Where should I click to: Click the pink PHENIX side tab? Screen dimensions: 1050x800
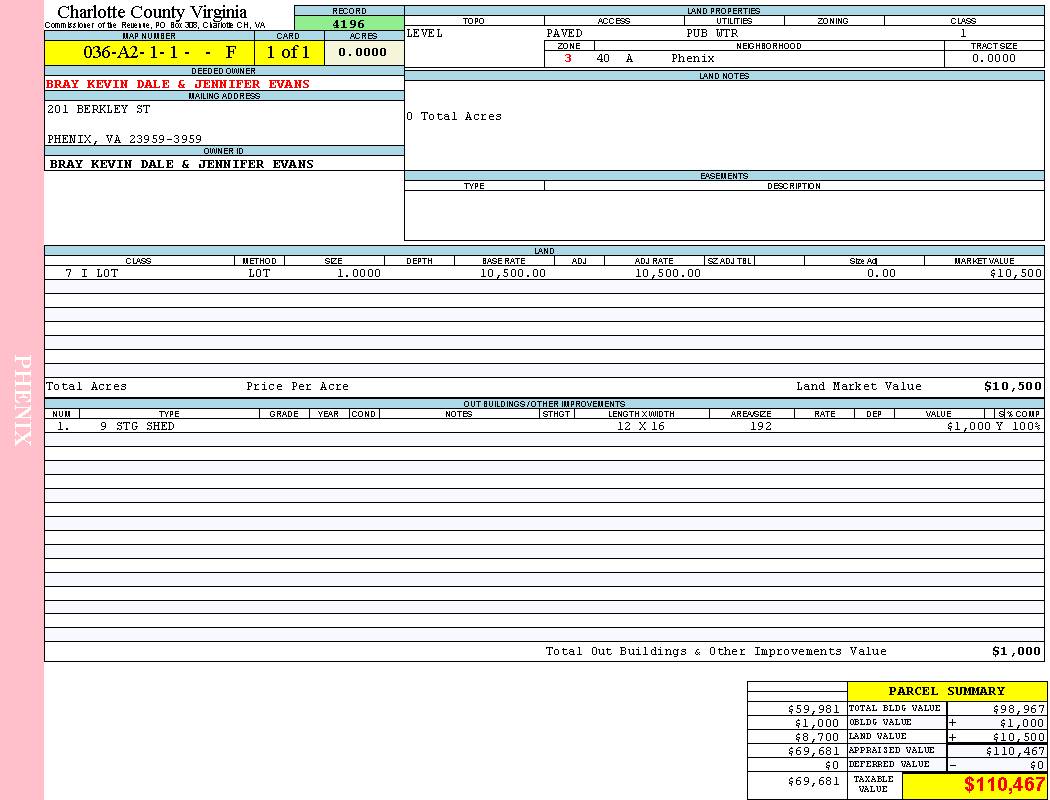22,400
